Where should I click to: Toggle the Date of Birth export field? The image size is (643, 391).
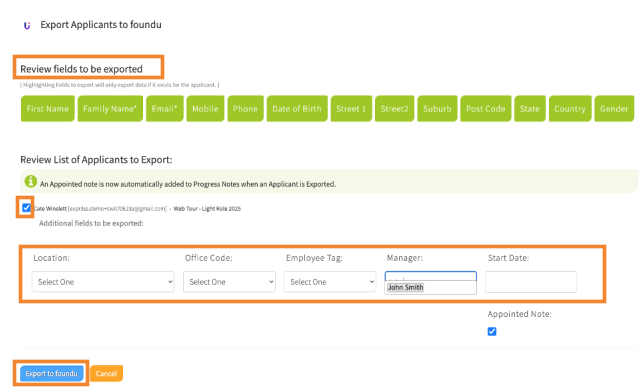pos(297,109)
